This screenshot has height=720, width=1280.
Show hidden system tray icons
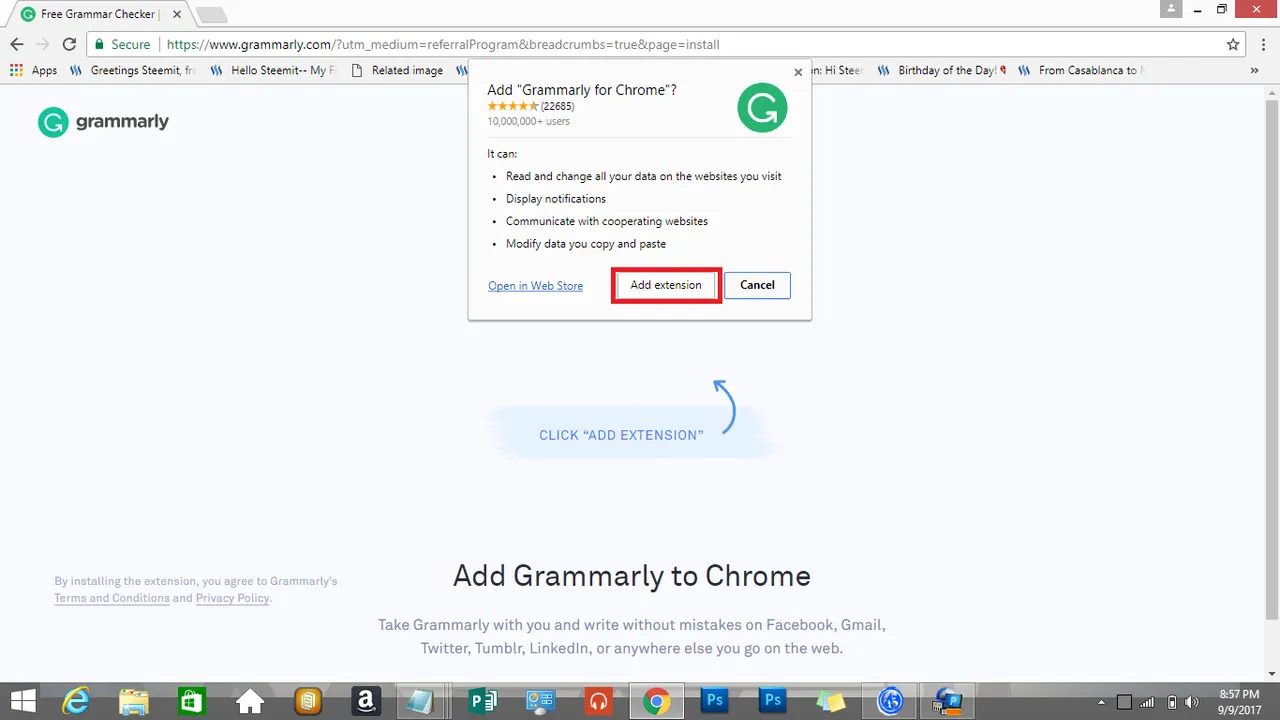click(1101, 702)
